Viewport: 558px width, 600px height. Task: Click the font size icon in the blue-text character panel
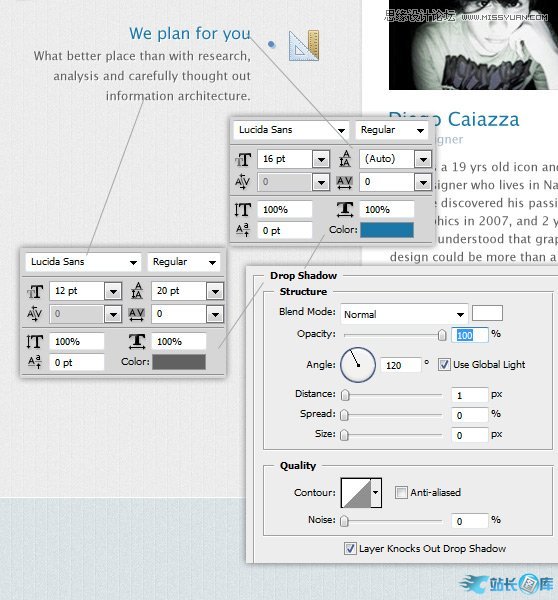[x=243, y=159]
